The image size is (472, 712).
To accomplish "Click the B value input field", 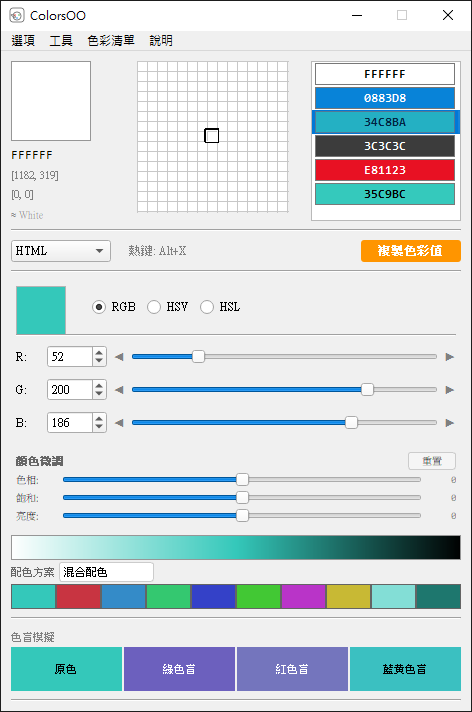I will pos(70,423).
